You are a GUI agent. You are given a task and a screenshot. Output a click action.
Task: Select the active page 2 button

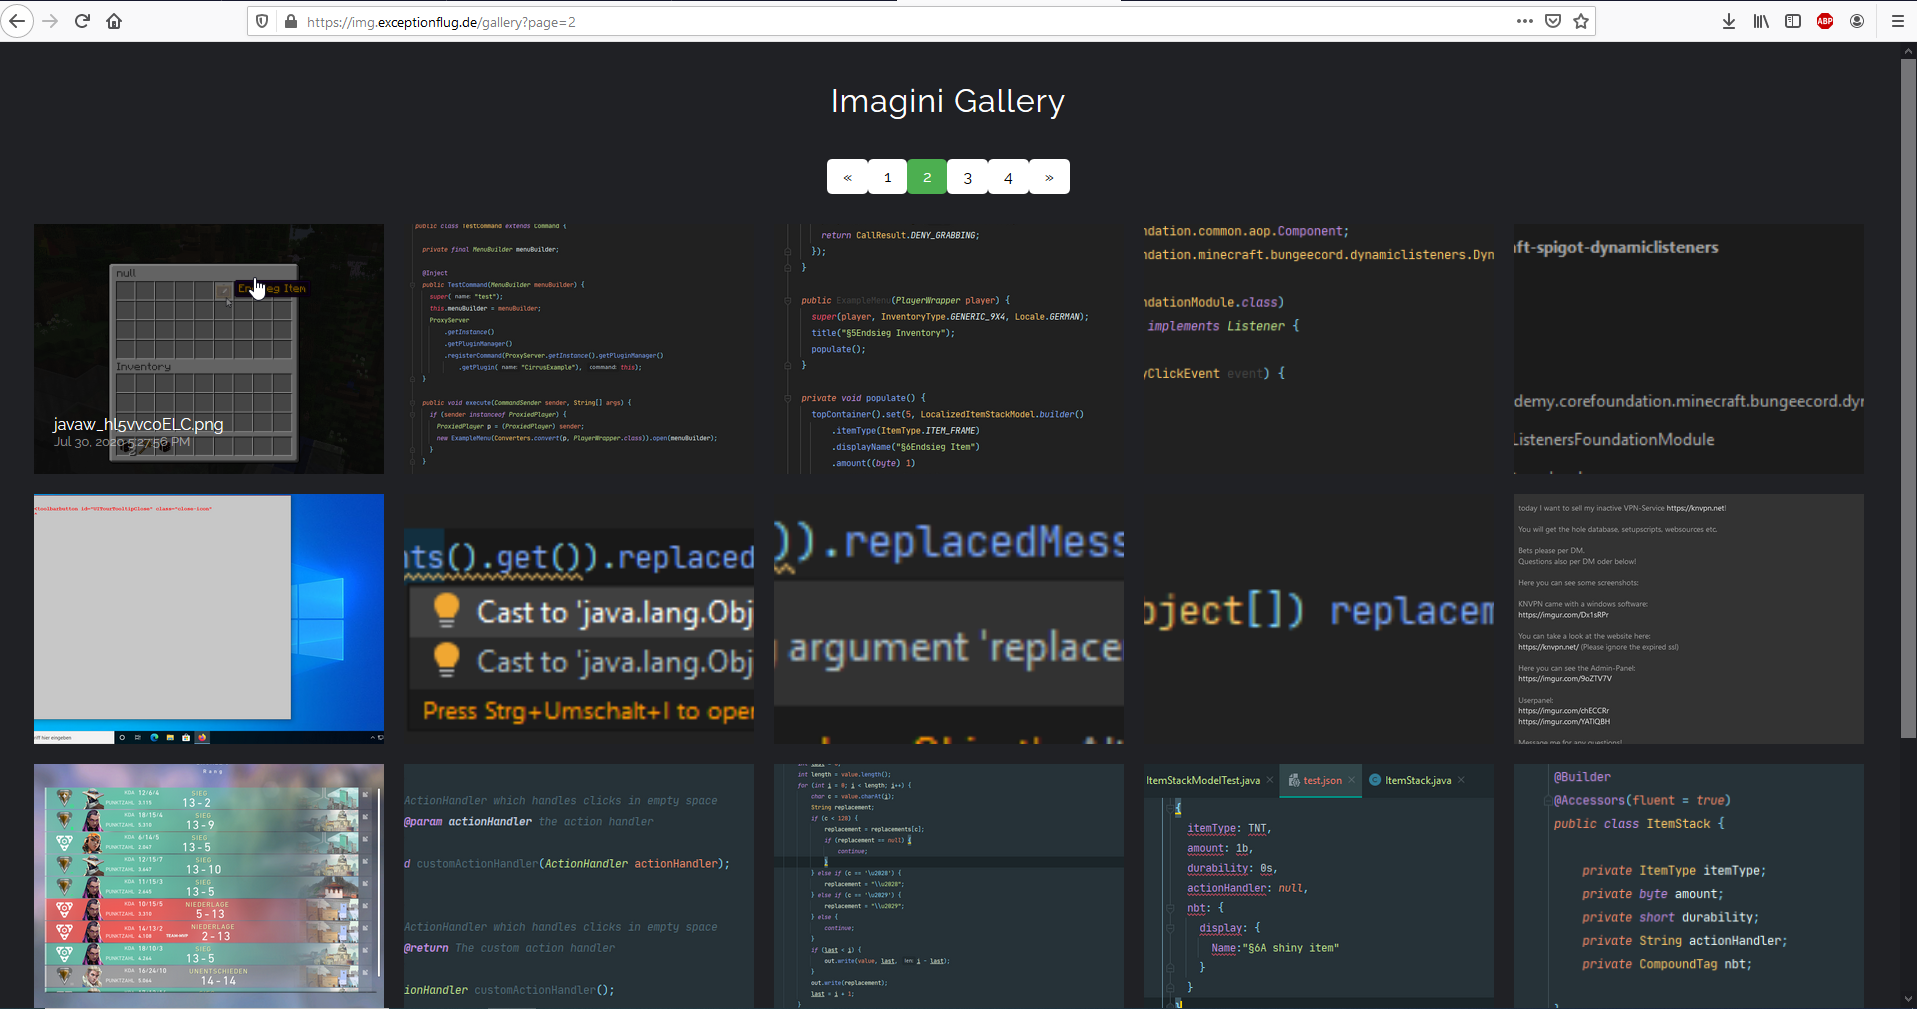[x=927, y=176]
